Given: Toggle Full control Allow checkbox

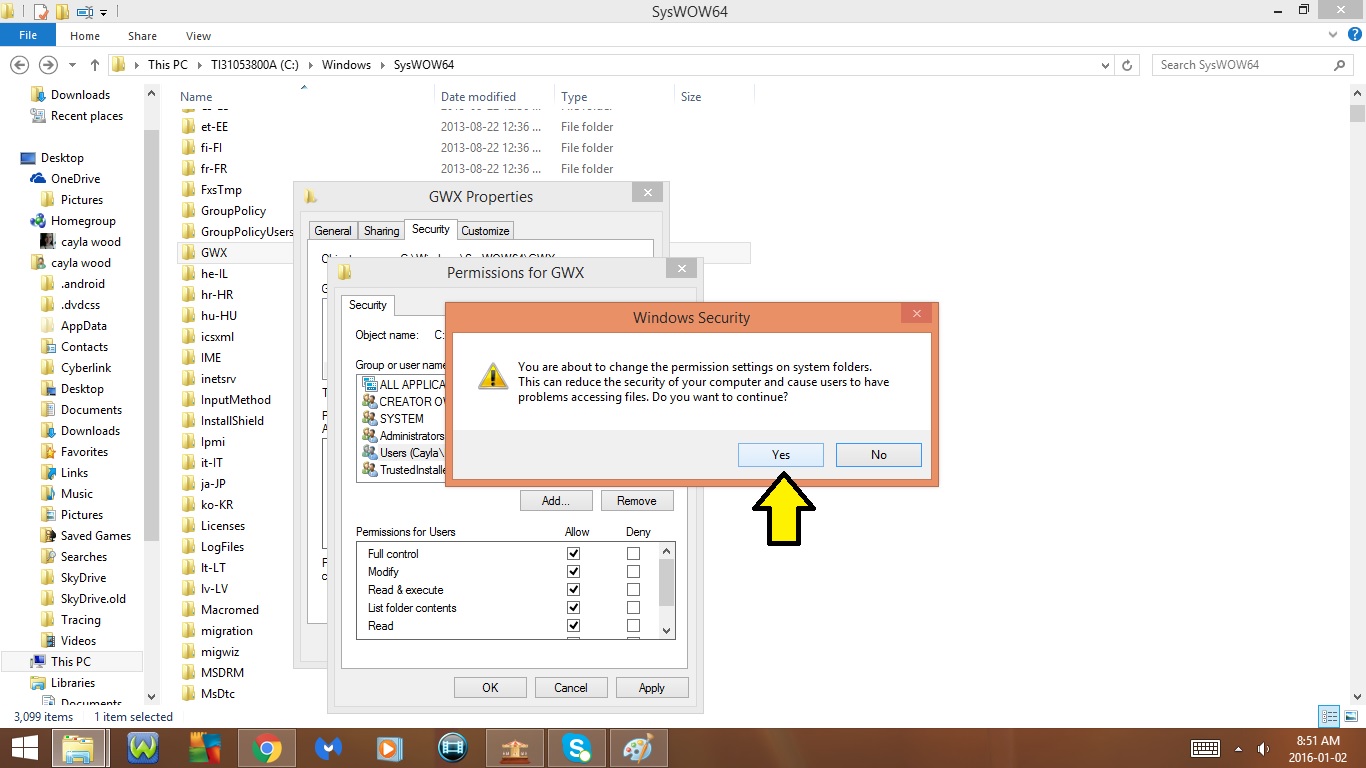Looking at the screenshot, I should [573, 554].
